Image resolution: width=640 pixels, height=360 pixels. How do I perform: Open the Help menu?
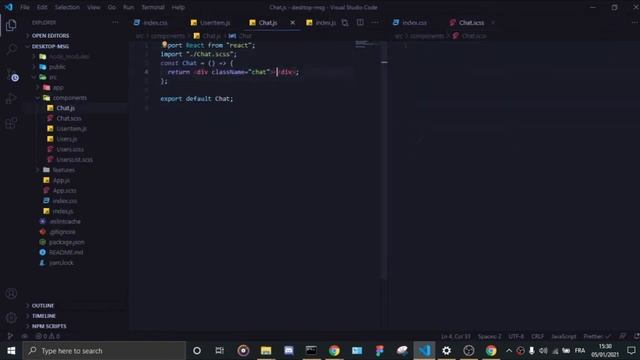click(178, 7)
